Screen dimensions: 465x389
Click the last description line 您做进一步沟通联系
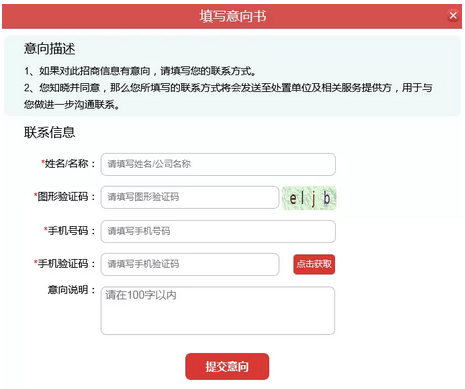72,105
